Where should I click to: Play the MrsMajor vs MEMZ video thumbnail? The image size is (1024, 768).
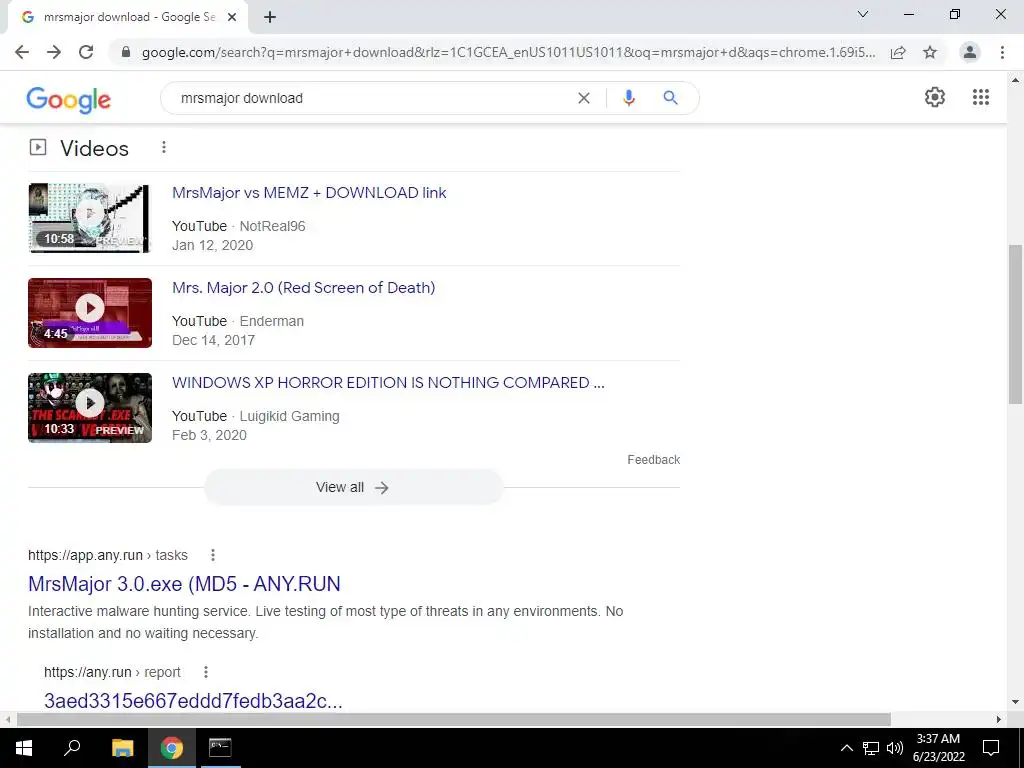[x=90, y=217]
